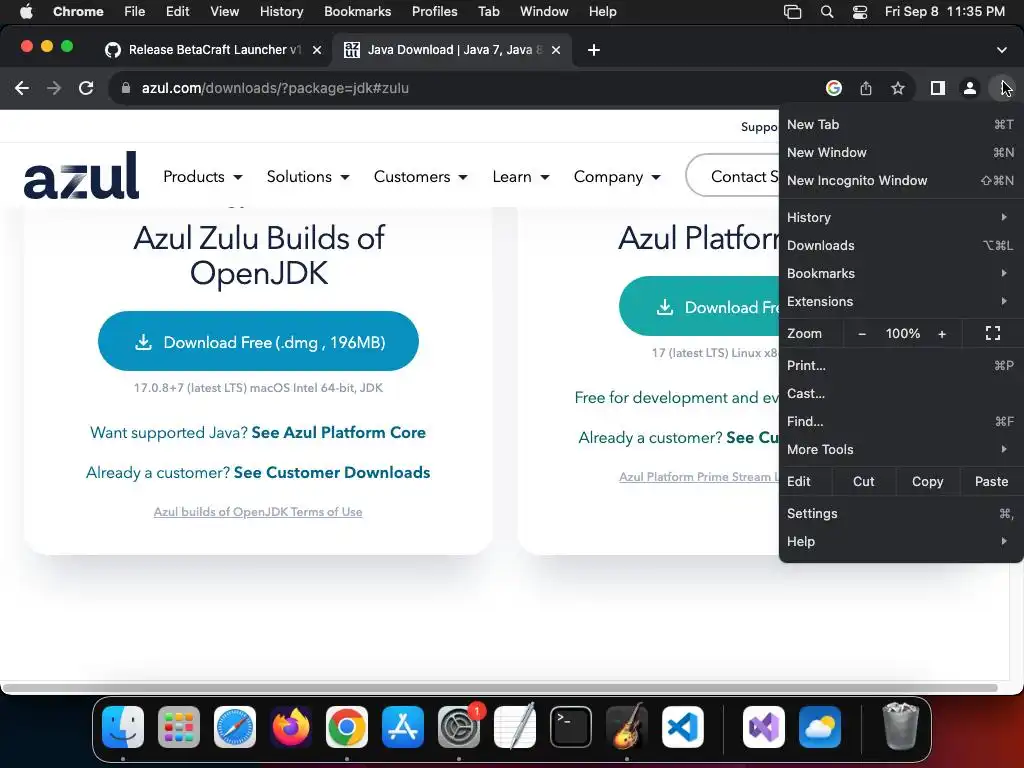
Task: Open Terminal from the Dock
Action: [571, 727]
